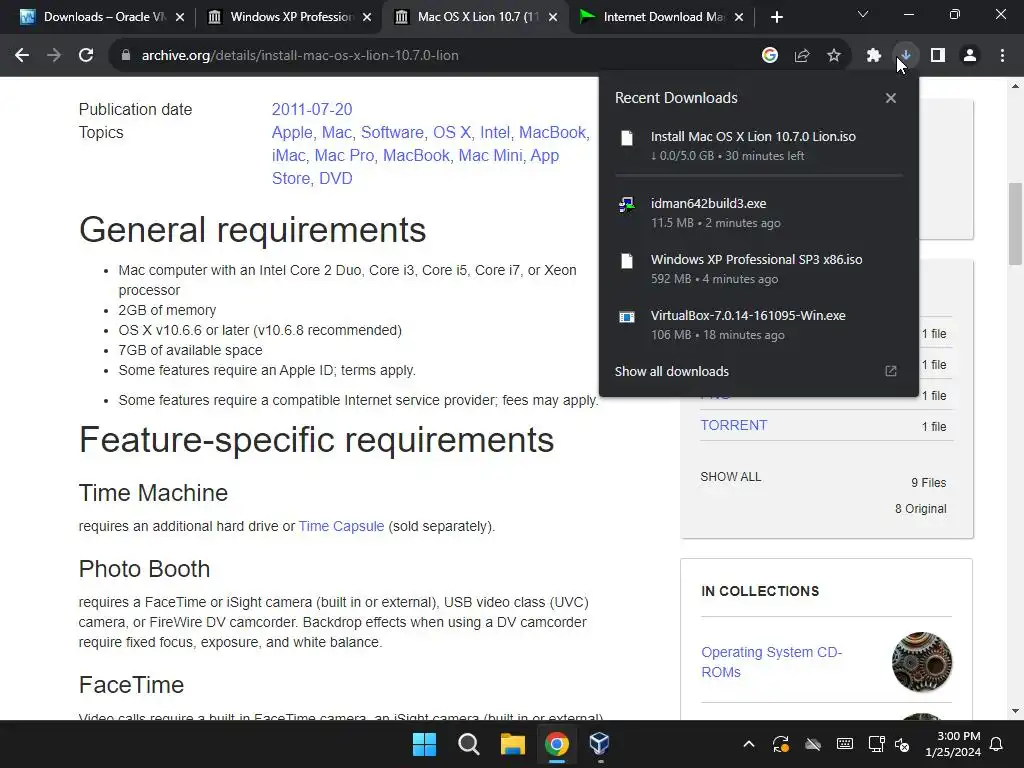Click the scrollbar down arrow
The image size is (1024, 768).
tap(1015, 711)
